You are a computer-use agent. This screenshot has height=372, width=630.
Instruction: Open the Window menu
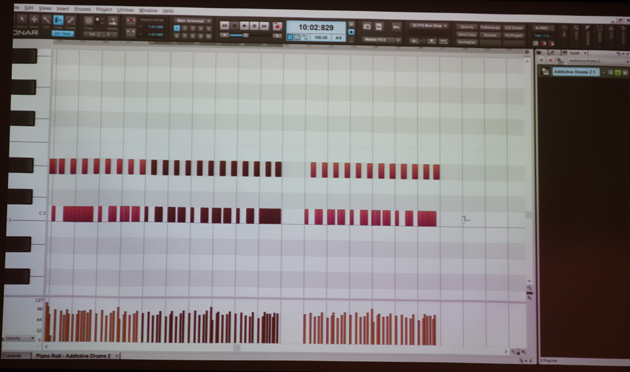coord(148,10)
